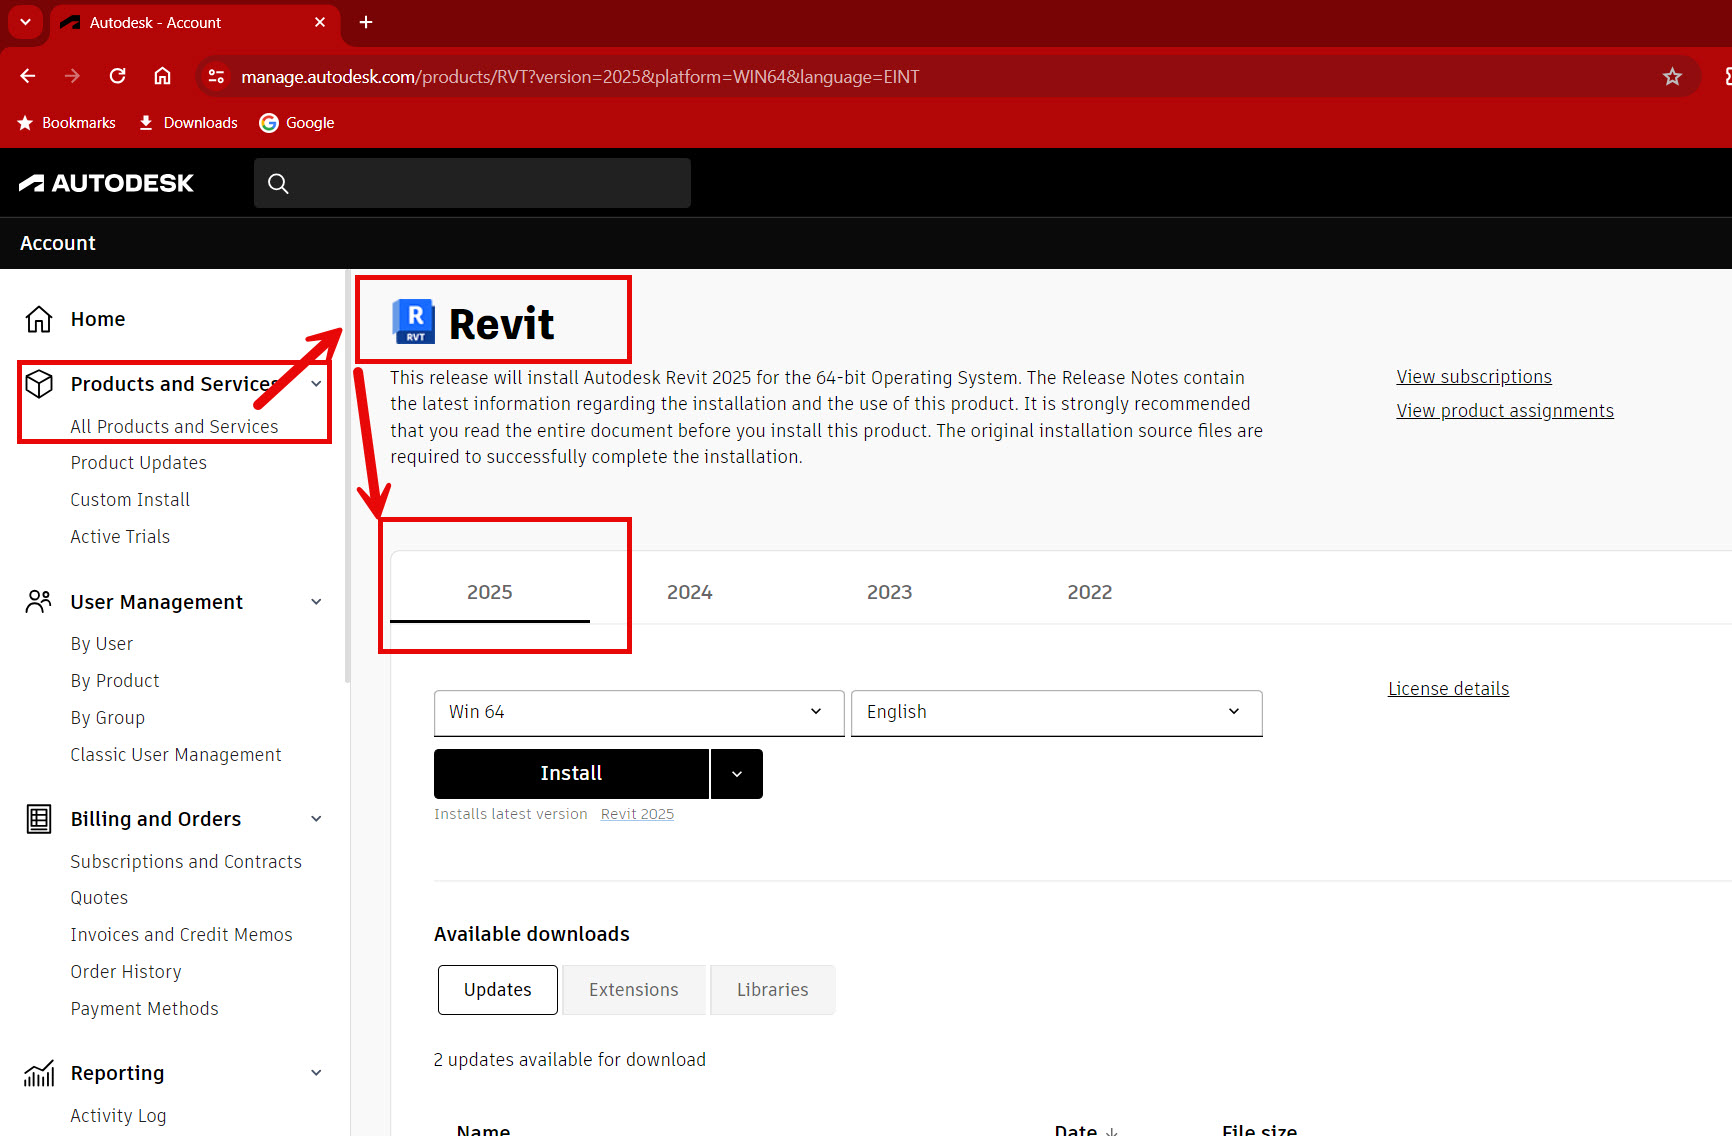The height and width of the screenshot is (1136, 1732).
Task: Open Invoices and Credit Memos
Action: pyautogui.click(x=181, y=935)
